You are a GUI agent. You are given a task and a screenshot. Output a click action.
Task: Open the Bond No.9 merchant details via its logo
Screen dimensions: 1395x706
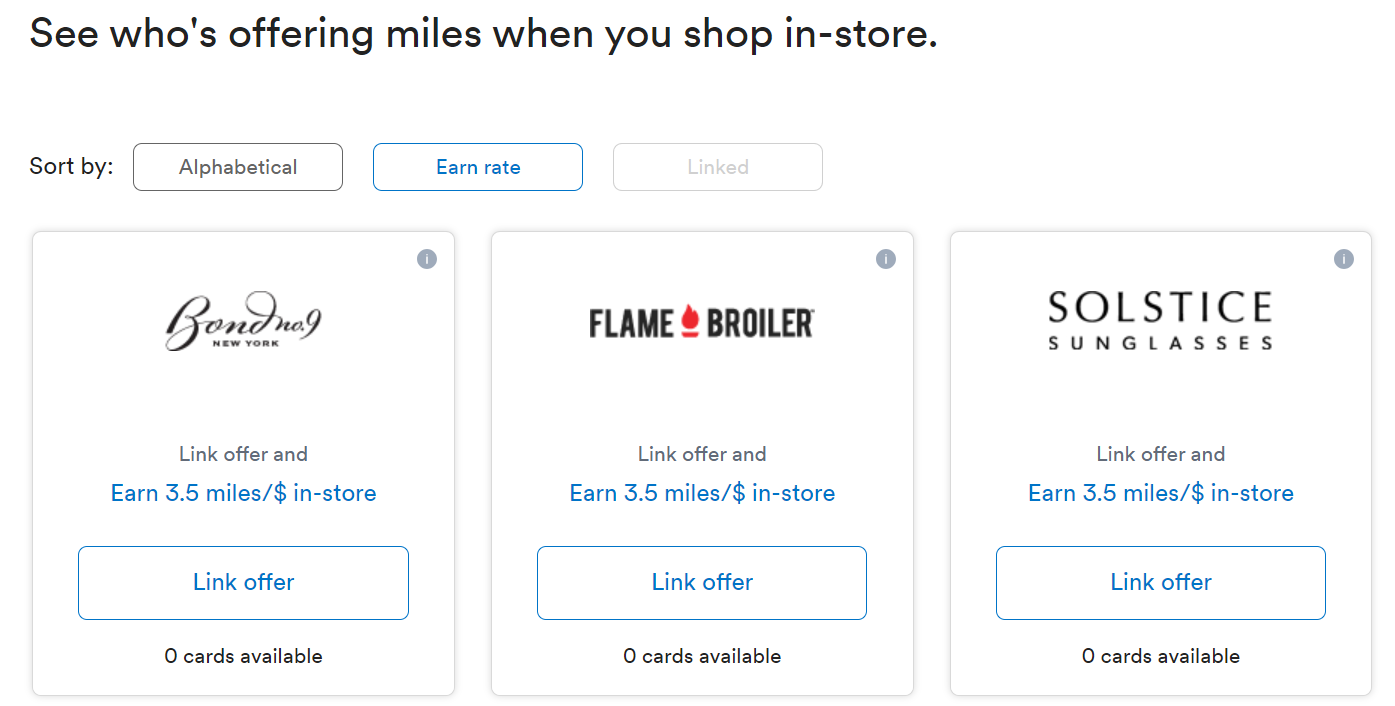(x=243, y=320)
